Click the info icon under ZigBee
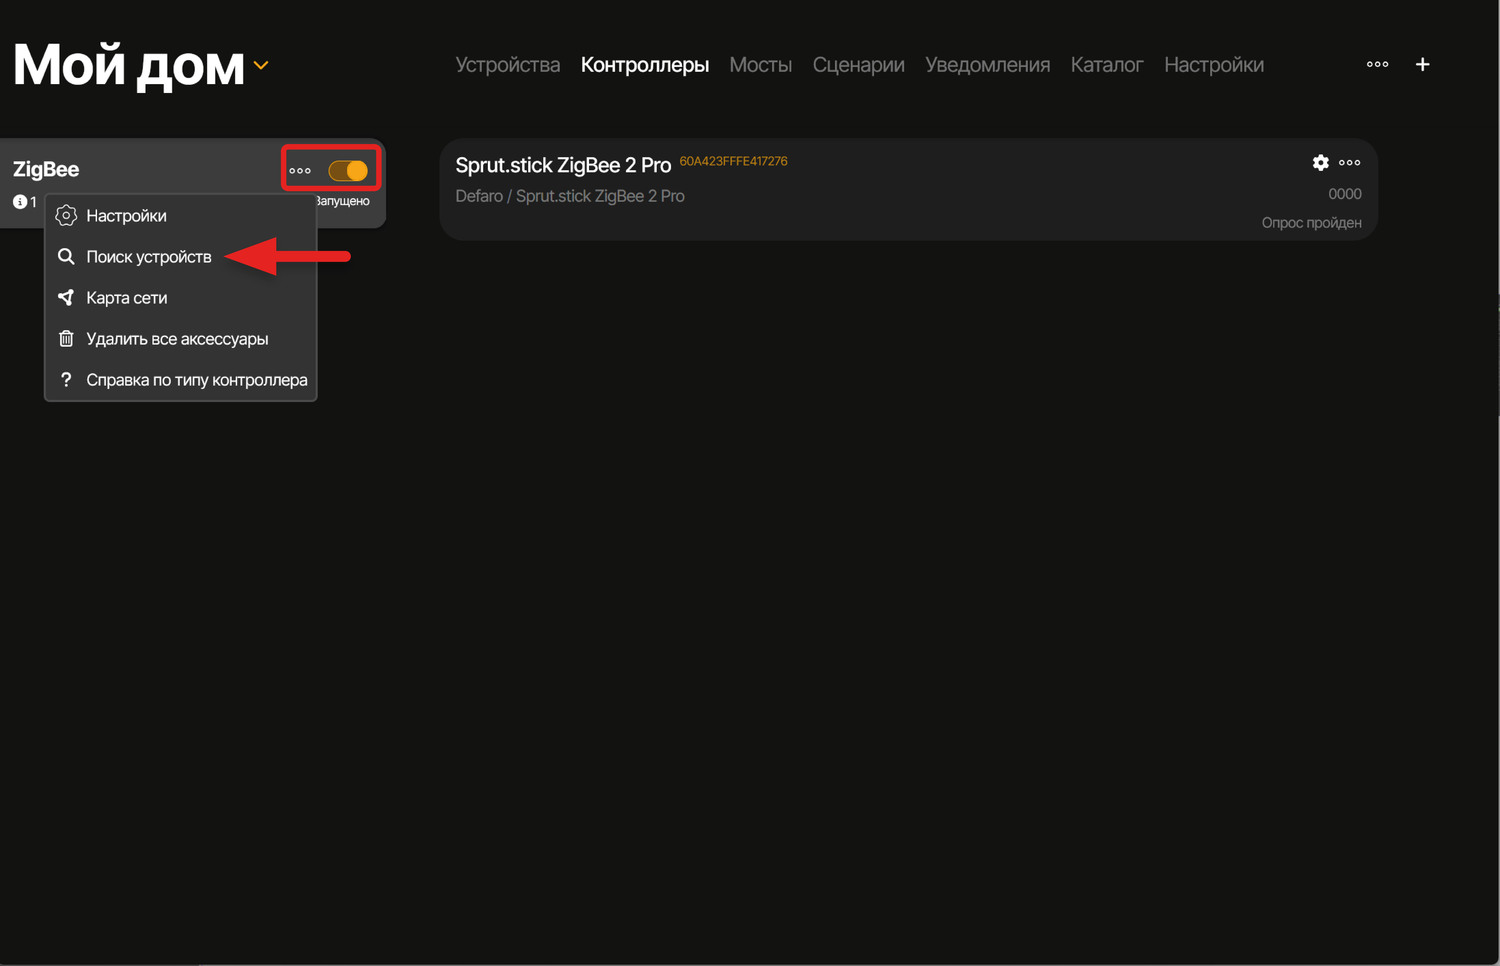Image resolution: width=1500 pixels, height=966 pixels. click(x=20, y=202)
